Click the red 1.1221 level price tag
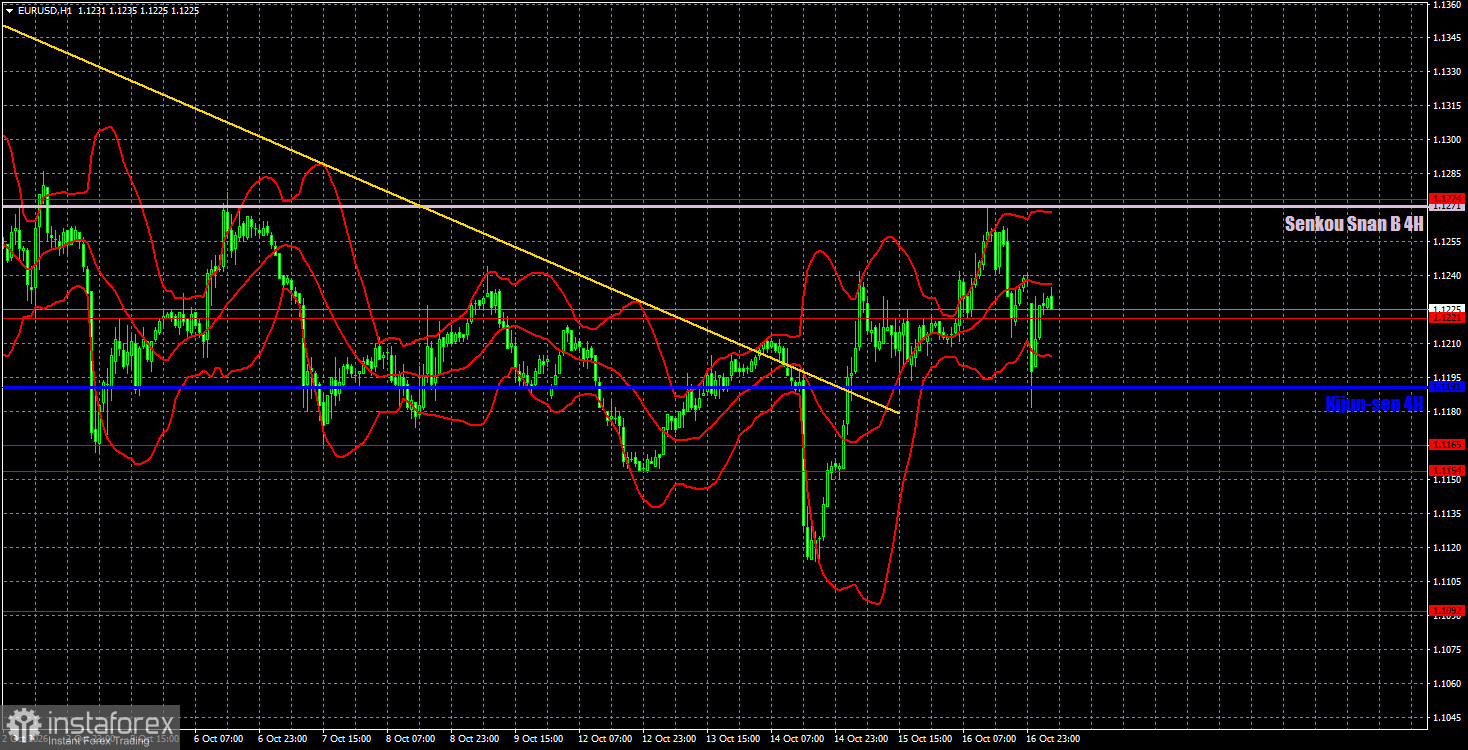1468x750 pixels. click(1447, 319)
